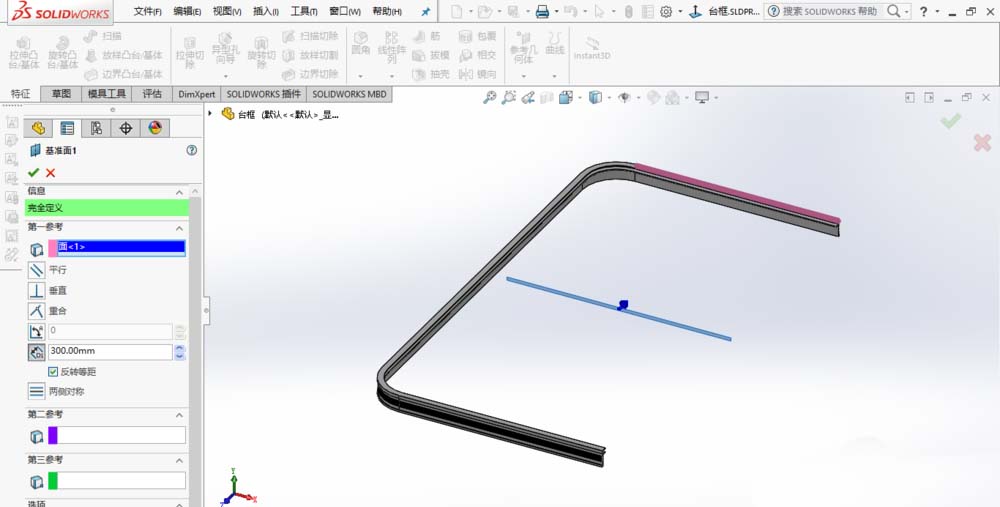The height and width of the screenshot is (507, 1000).
Task: Open the 窗口(W) menu
Action: click(344, 11)
